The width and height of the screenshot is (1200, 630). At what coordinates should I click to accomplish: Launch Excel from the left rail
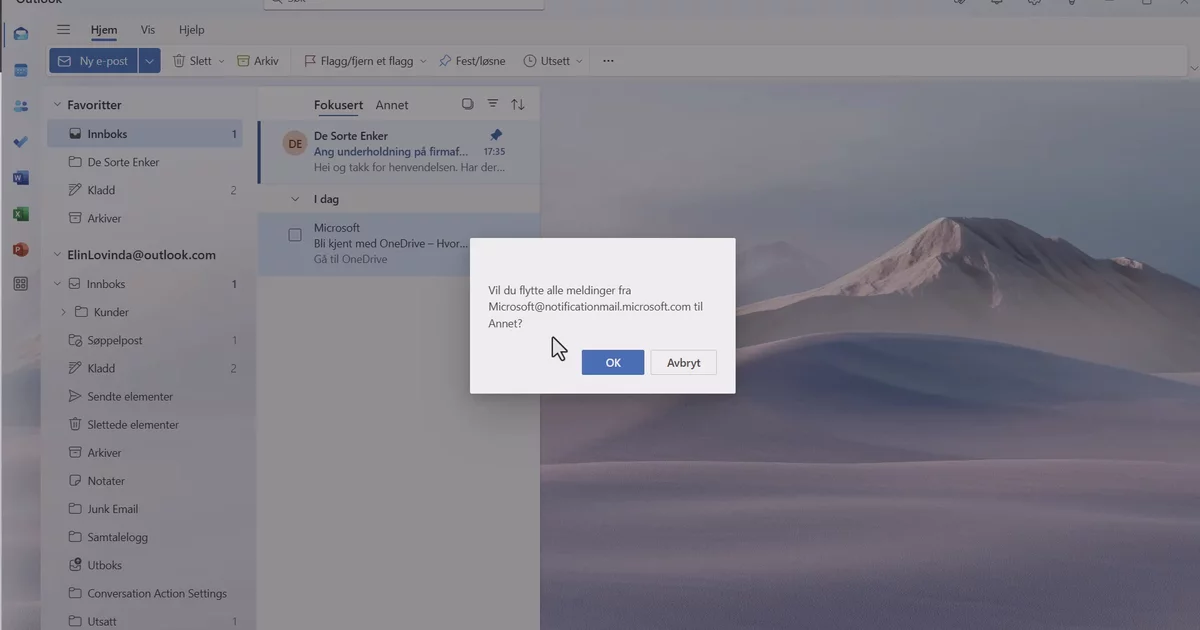pyautogui.click(x=21, y=214)
